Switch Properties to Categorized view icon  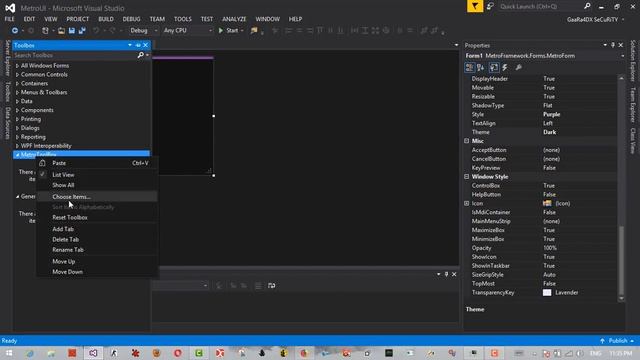click(469, 68)
